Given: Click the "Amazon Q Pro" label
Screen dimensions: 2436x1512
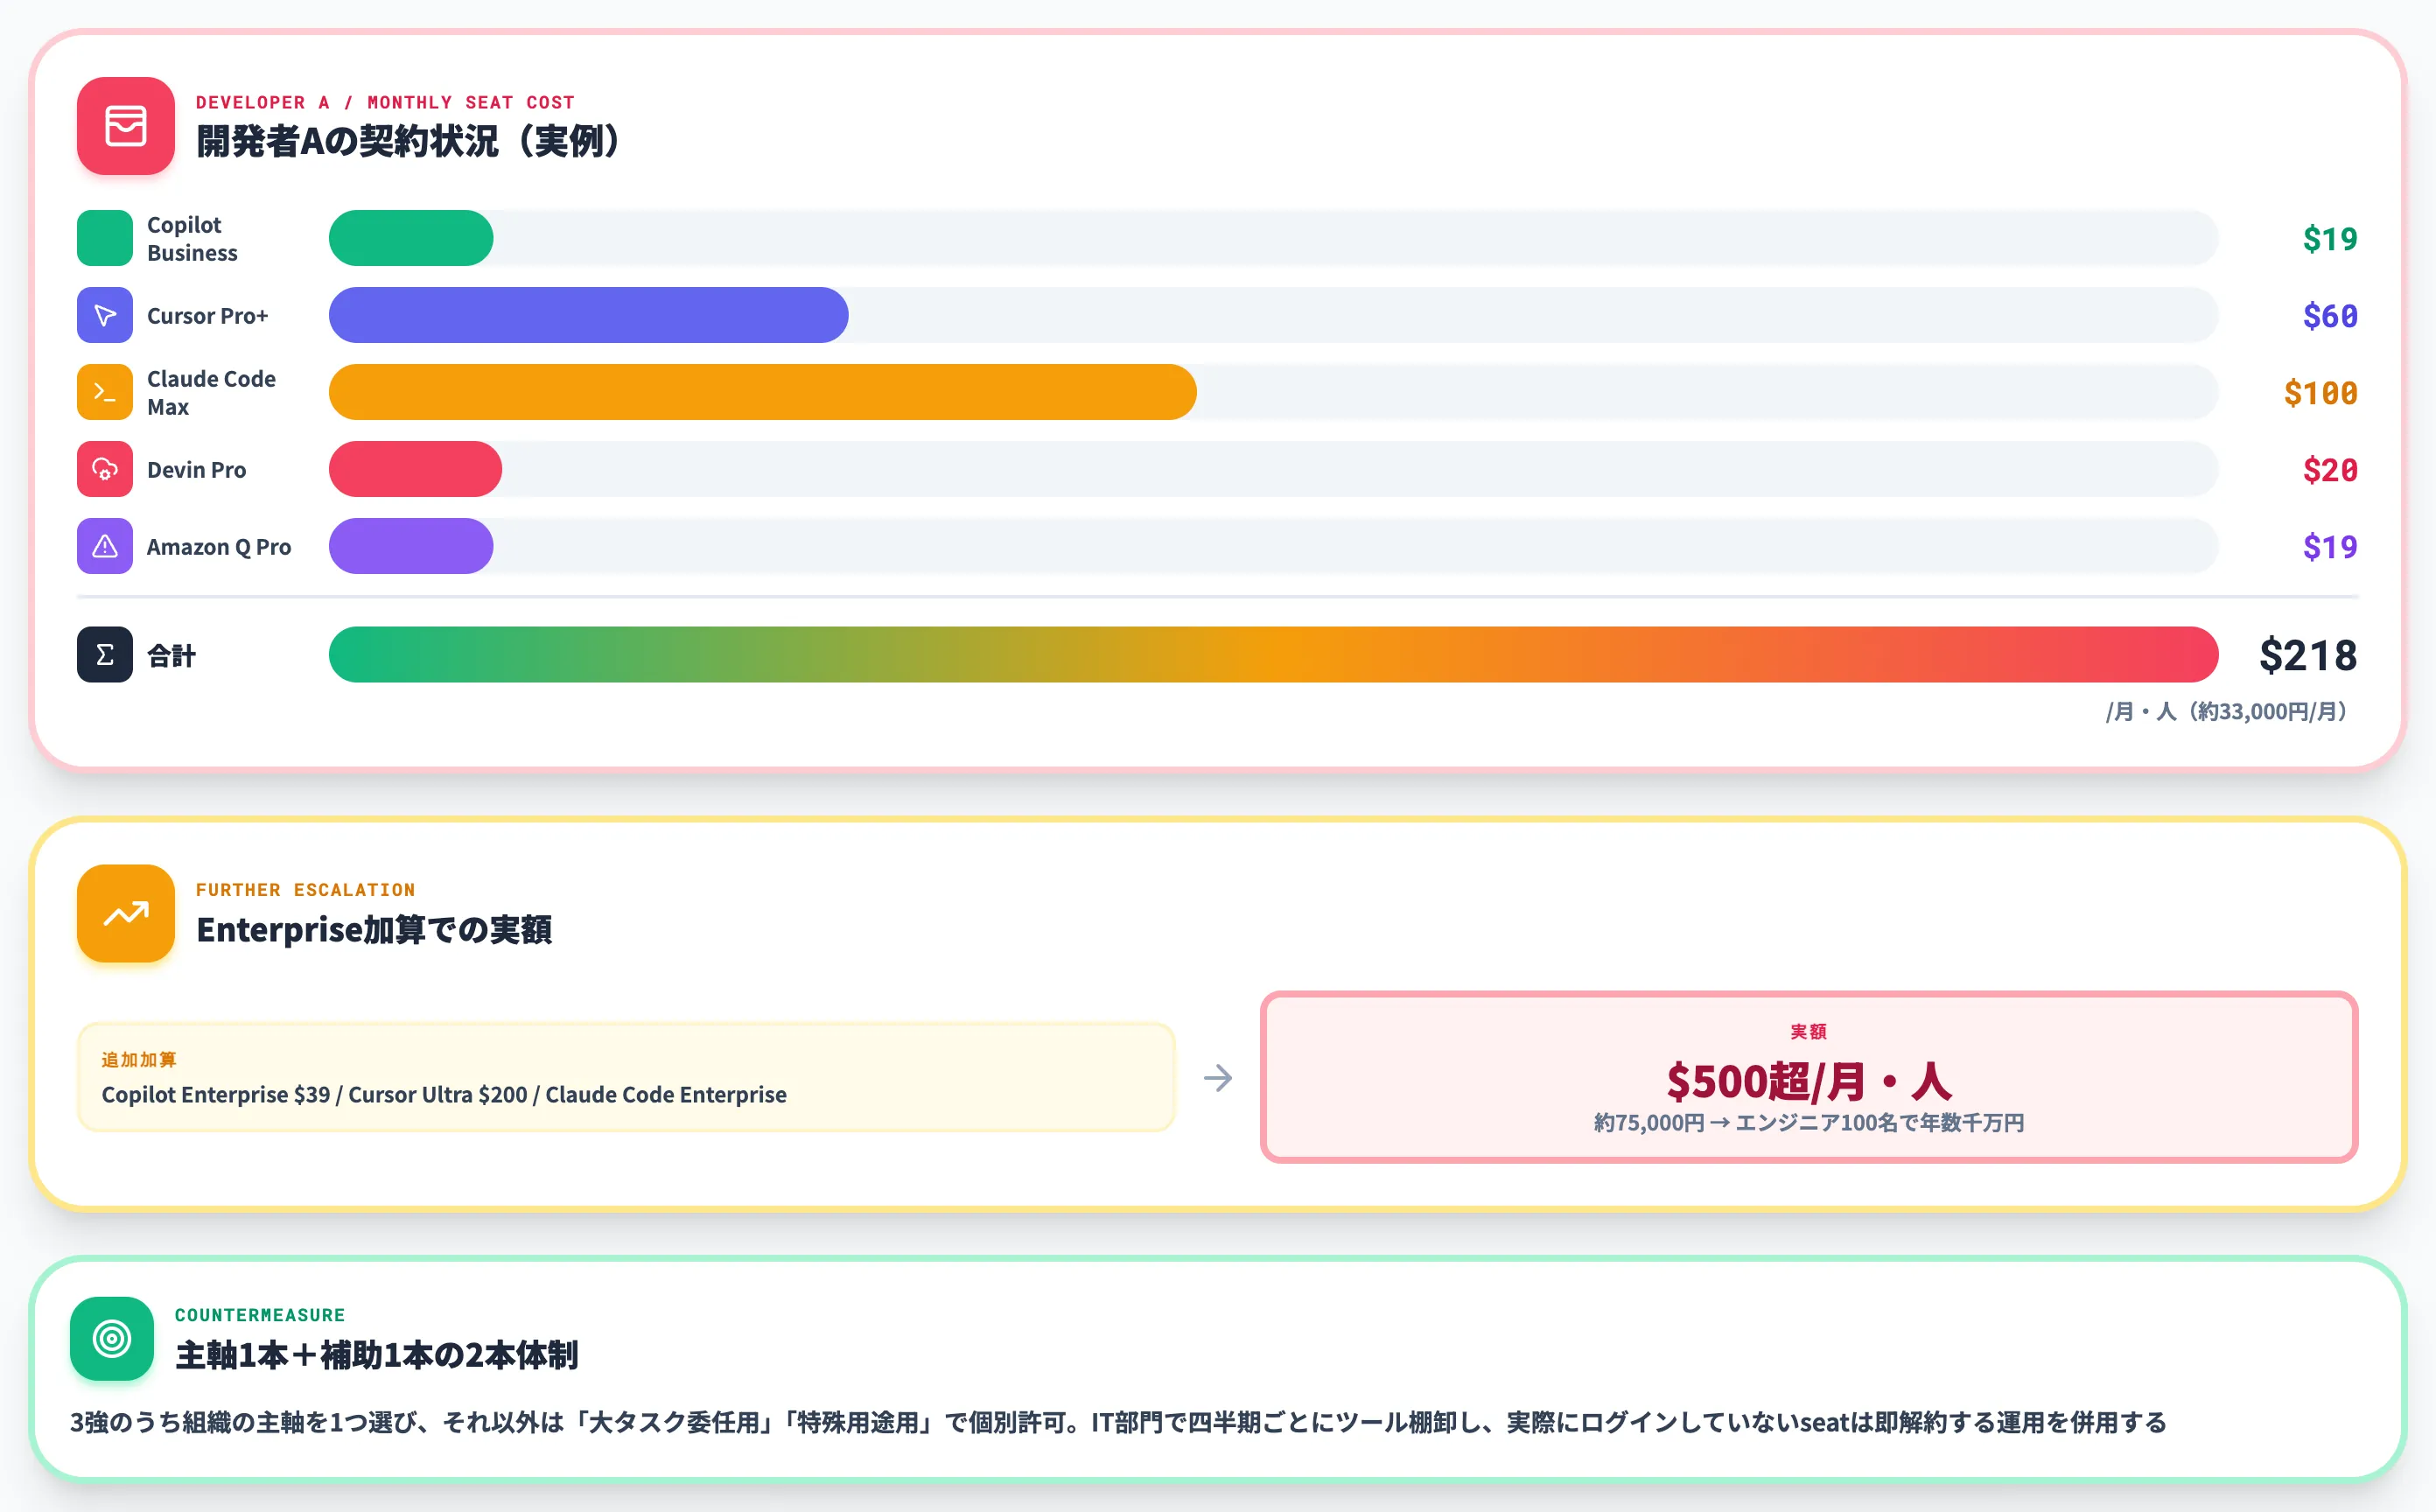Looking at the screenshot, I should tap(219, 547).
